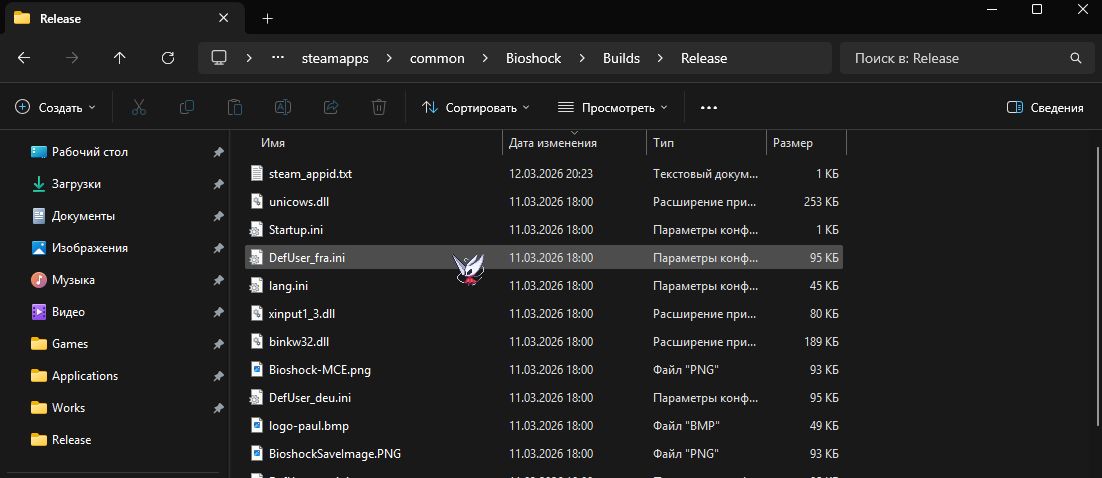This screenshot has height=478, width=1102.
Task: Go back with the Back arrow
Action: point(24,58)
